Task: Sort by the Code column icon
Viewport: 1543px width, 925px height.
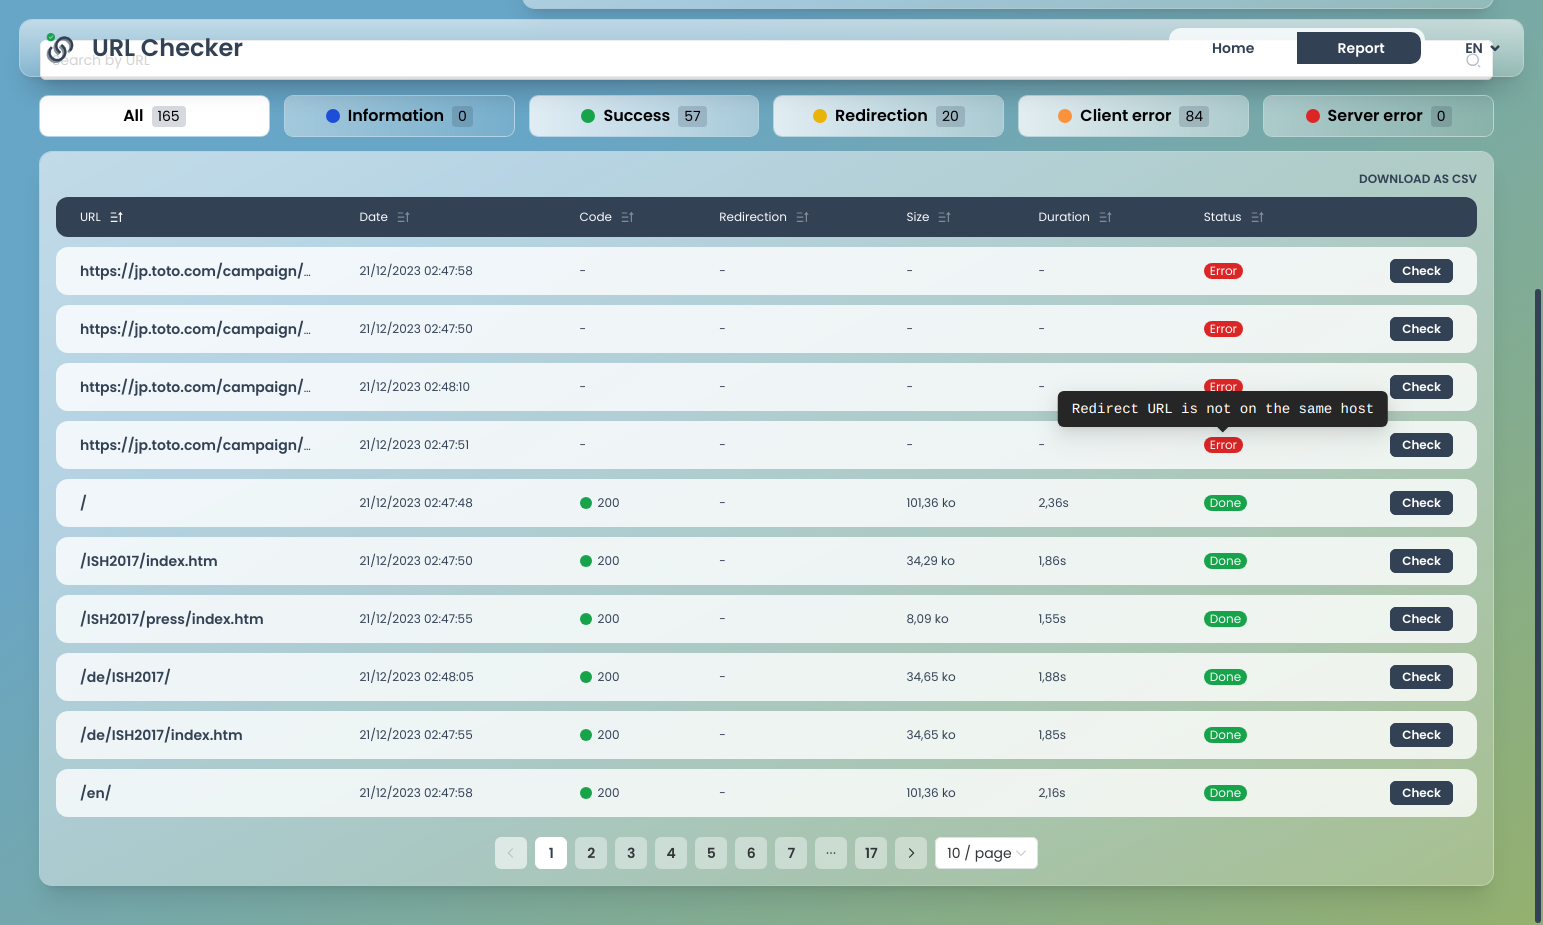Action: point(627,217)
